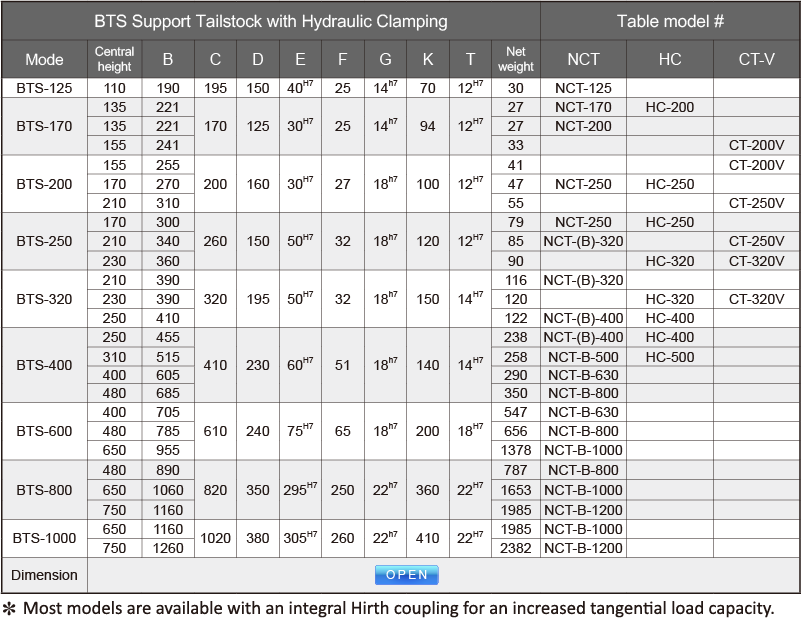Select the BTS-200 model cell
Screen dimensions: 801x623
[44, 184]
